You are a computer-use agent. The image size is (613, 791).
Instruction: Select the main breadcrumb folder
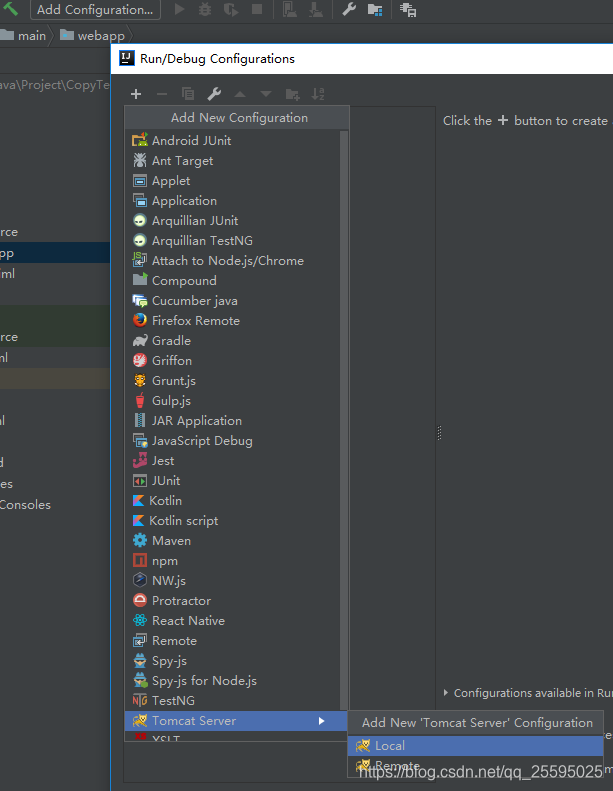coord(23,35)
